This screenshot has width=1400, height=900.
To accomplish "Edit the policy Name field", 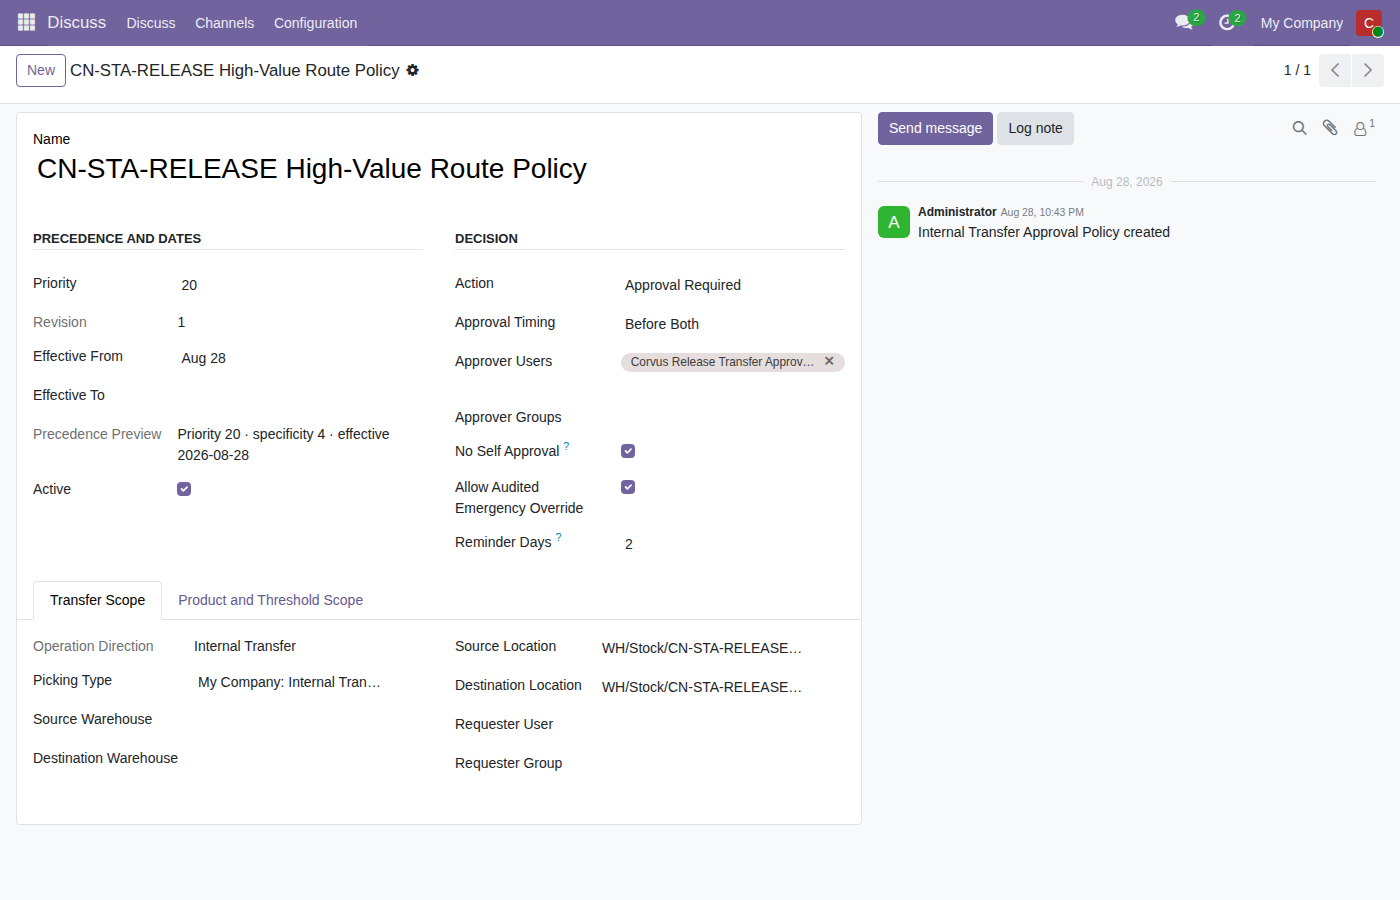I will tap(439, 169).
